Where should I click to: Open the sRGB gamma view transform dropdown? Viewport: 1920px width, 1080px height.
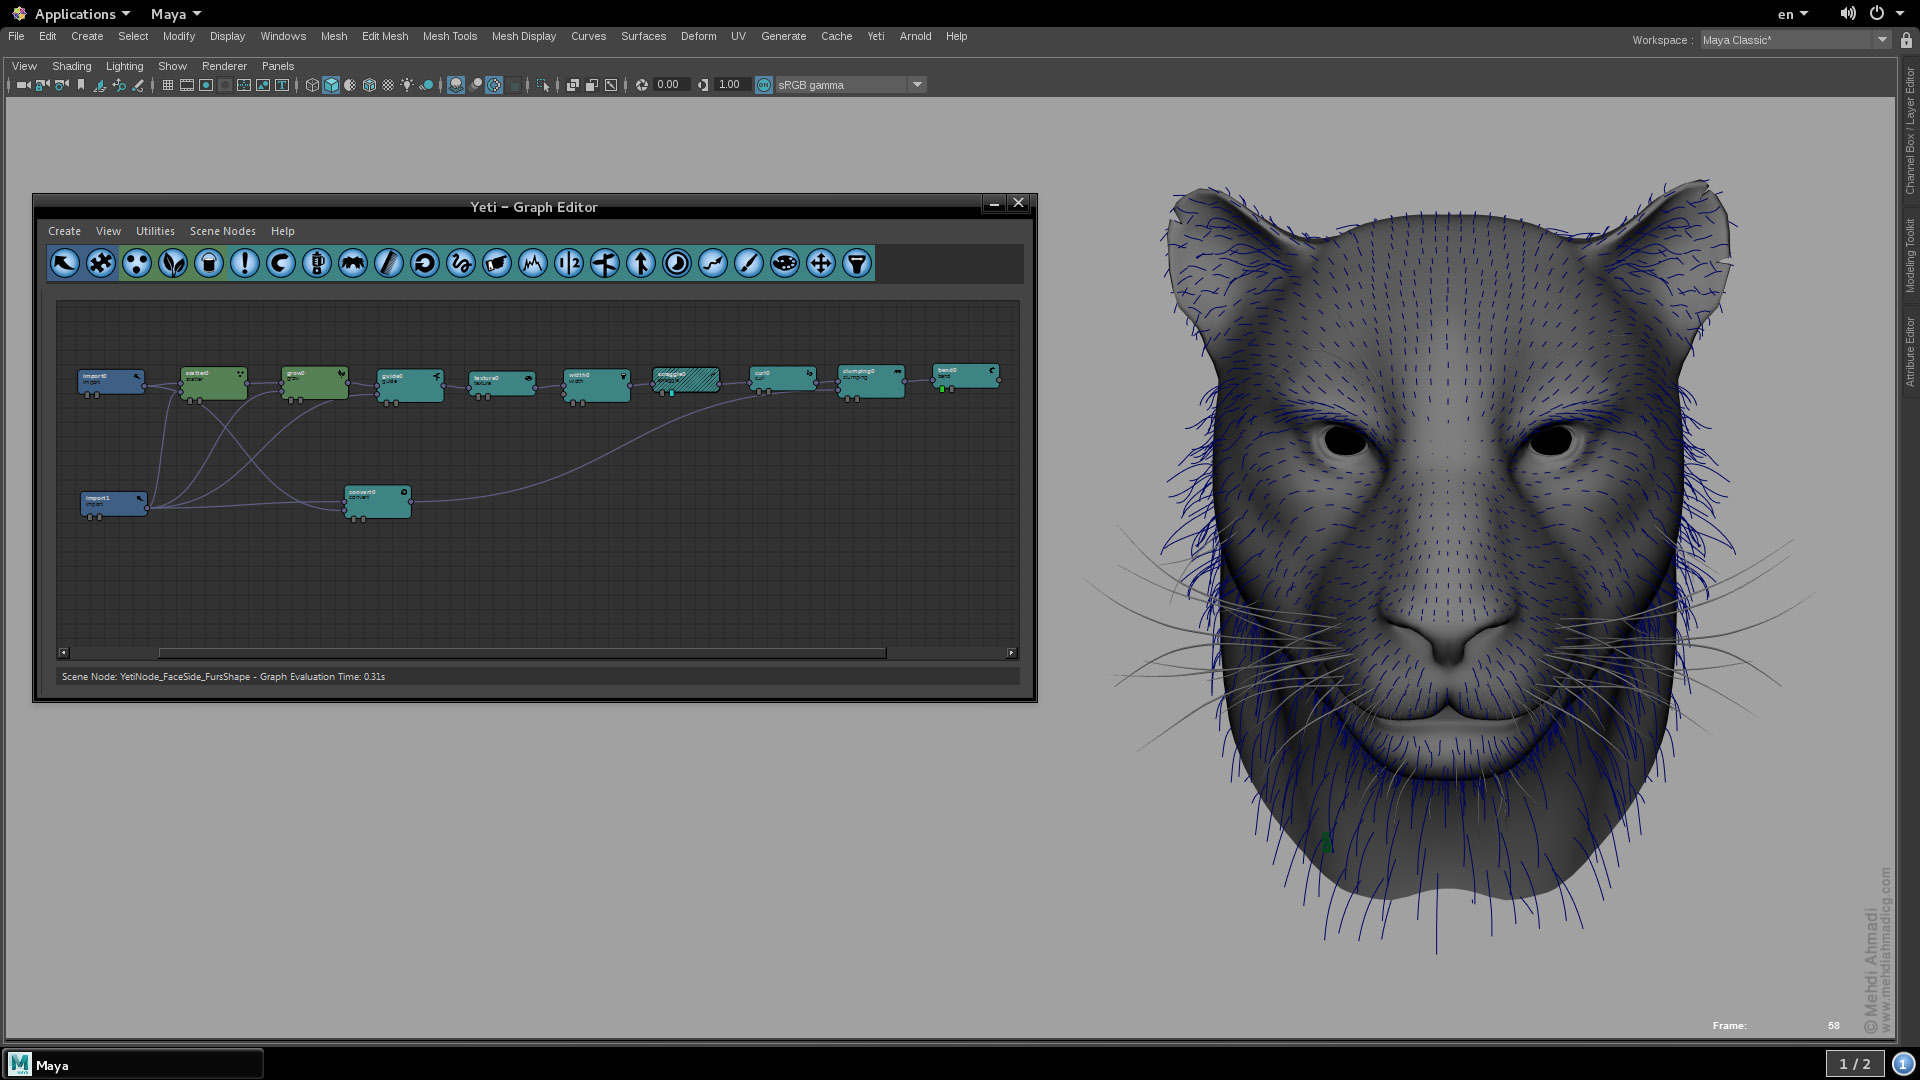(917, 85)
